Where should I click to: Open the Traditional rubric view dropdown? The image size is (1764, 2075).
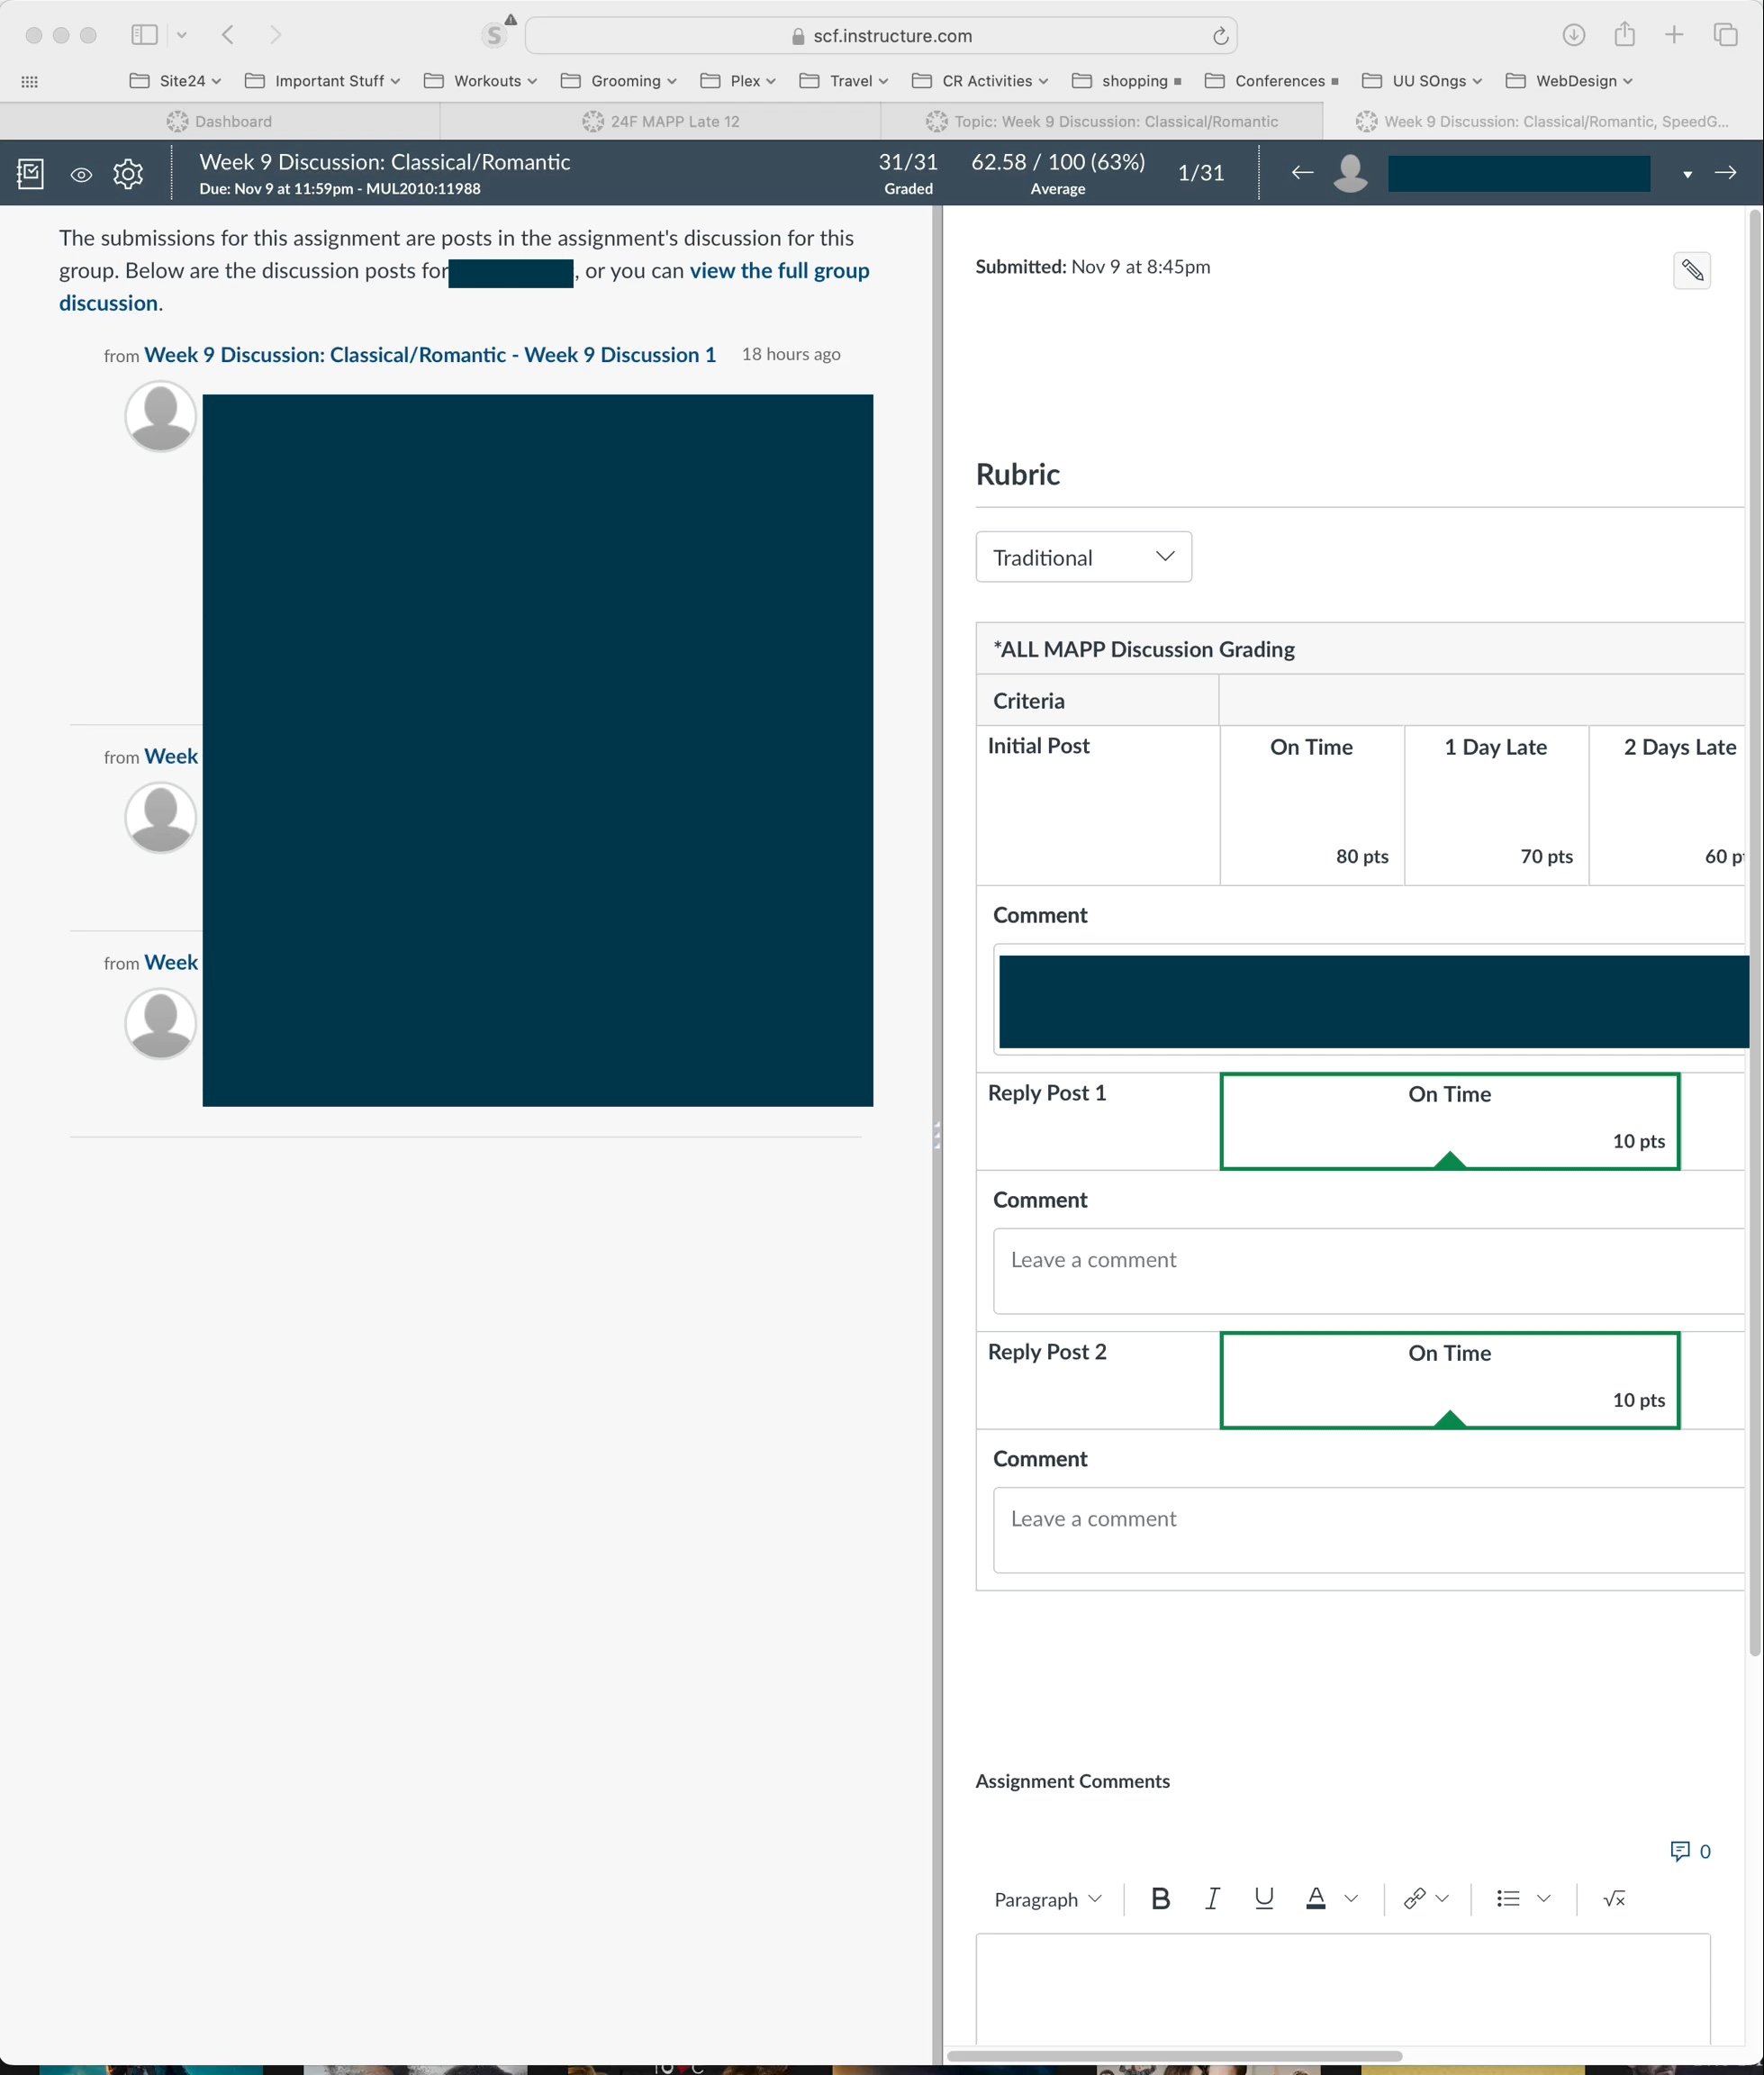(1083, 557)
